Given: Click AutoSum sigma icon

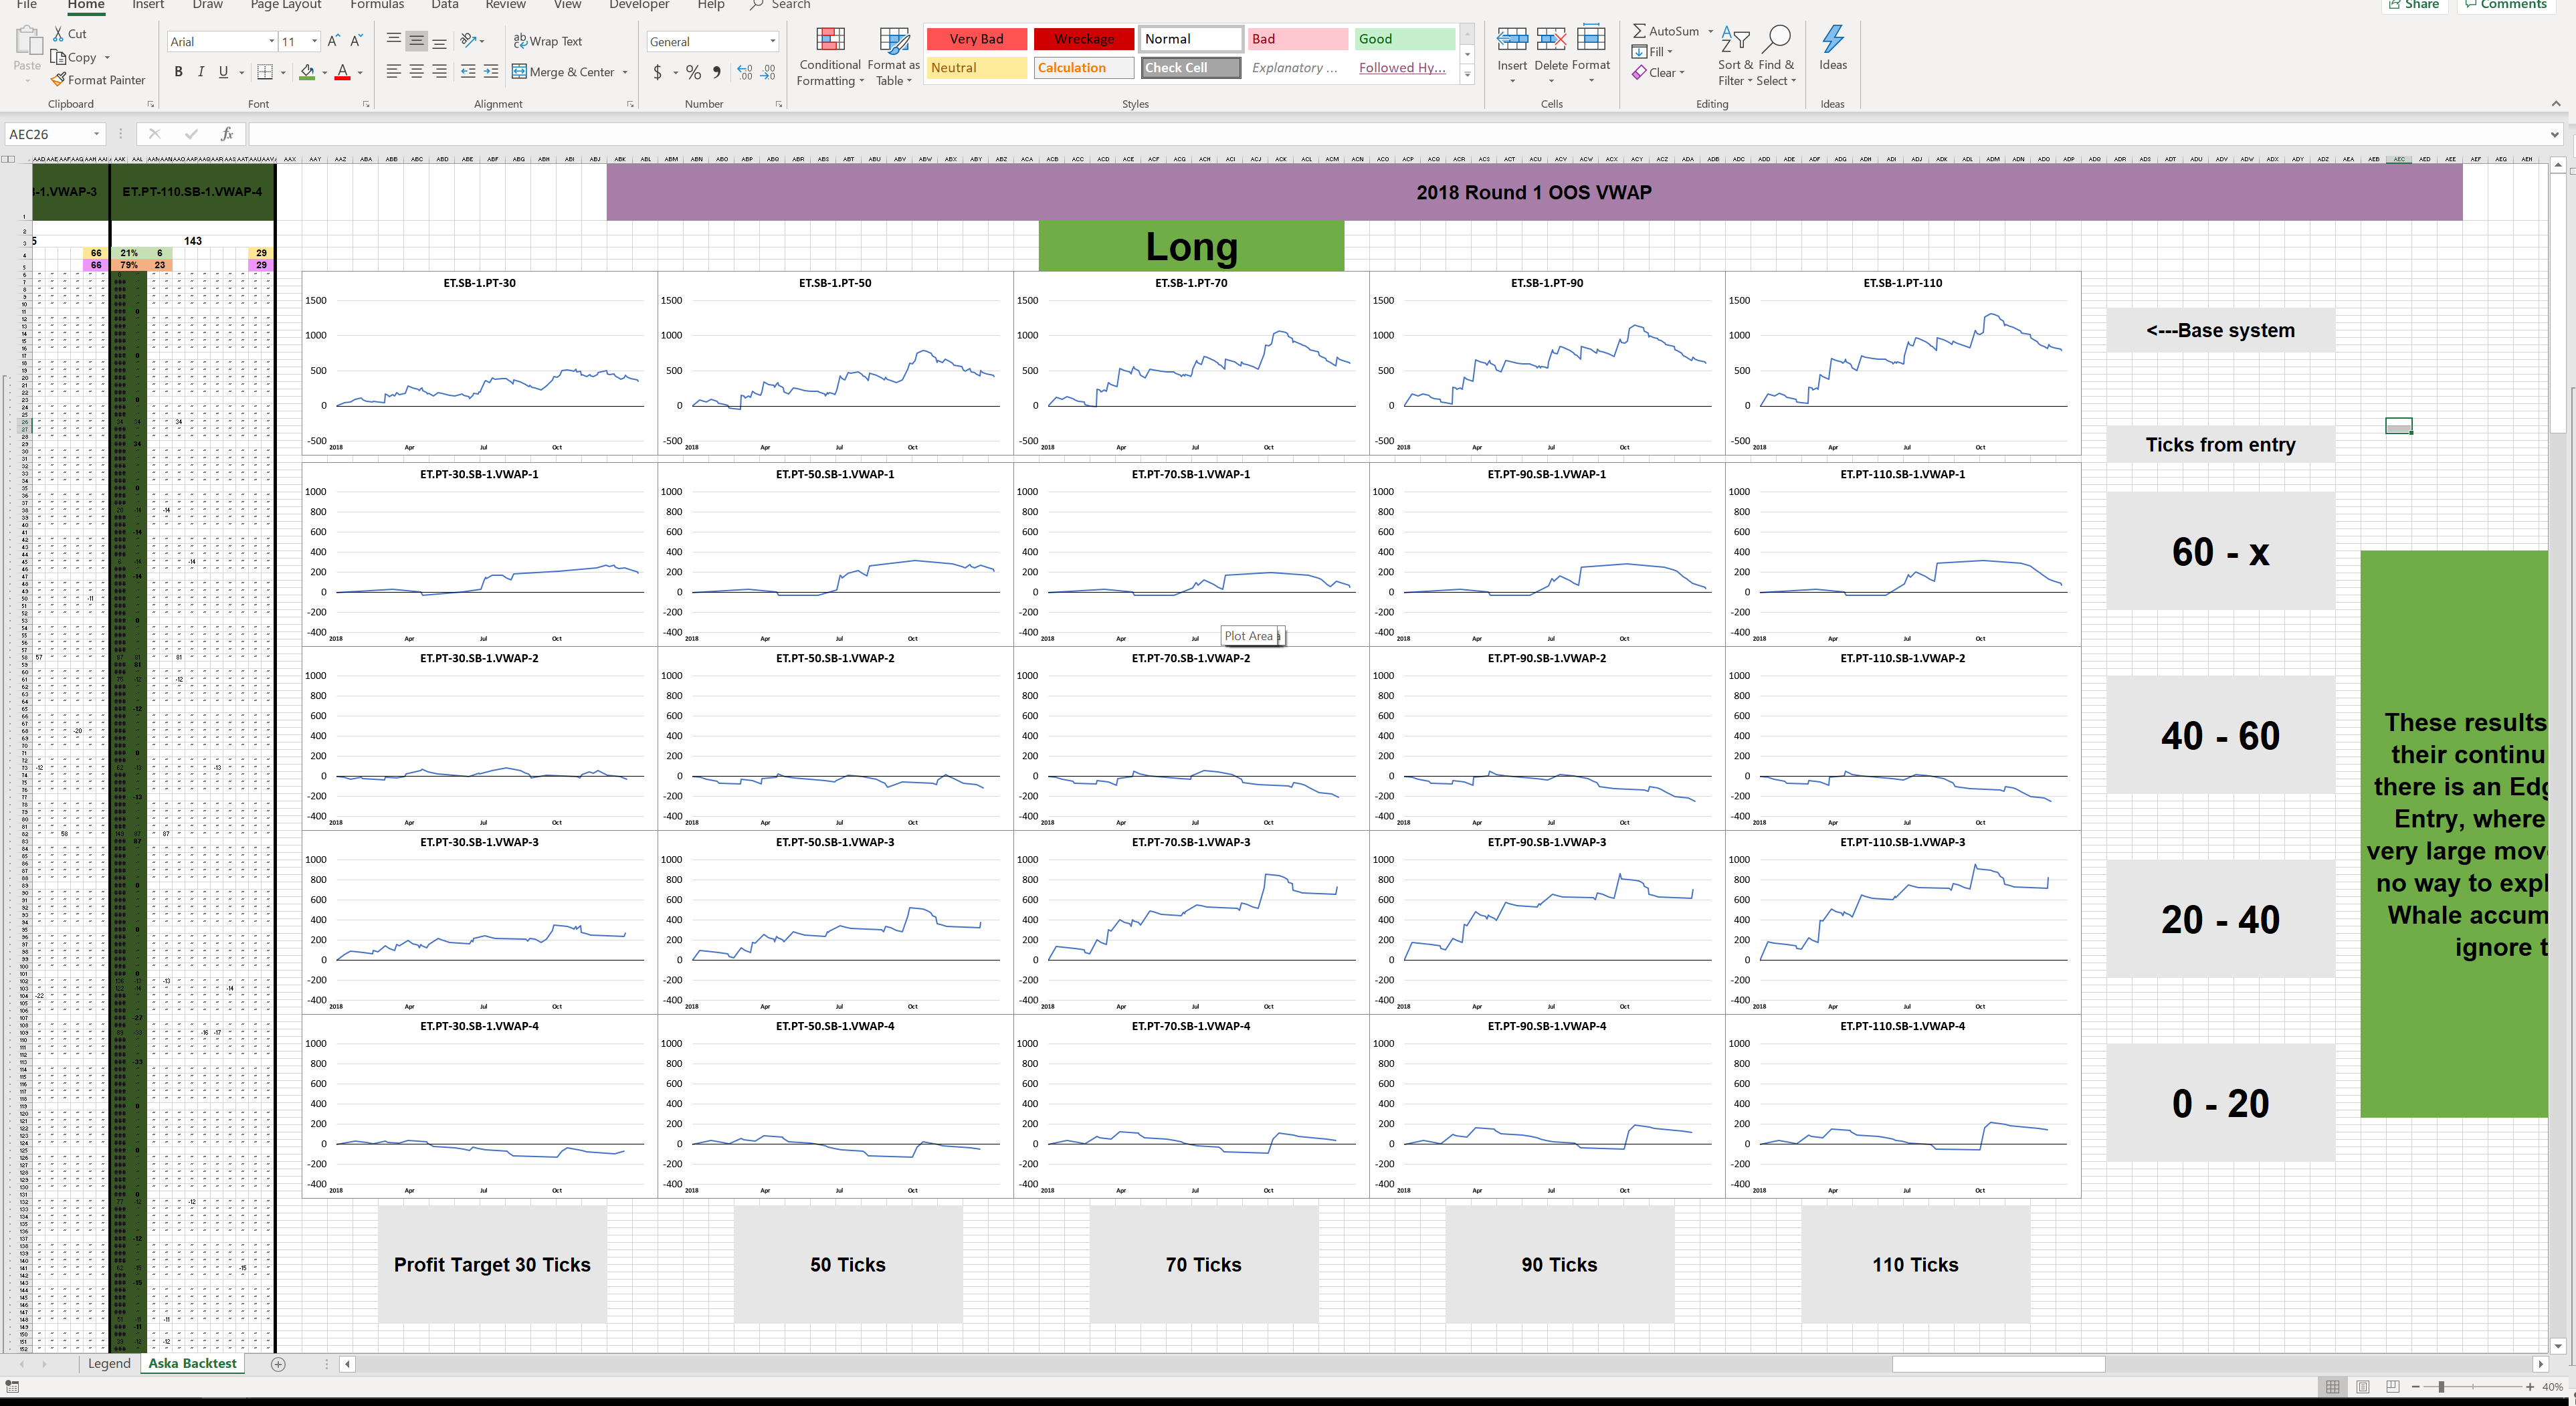Looking at the screenshot, I should pos(1640,31).
